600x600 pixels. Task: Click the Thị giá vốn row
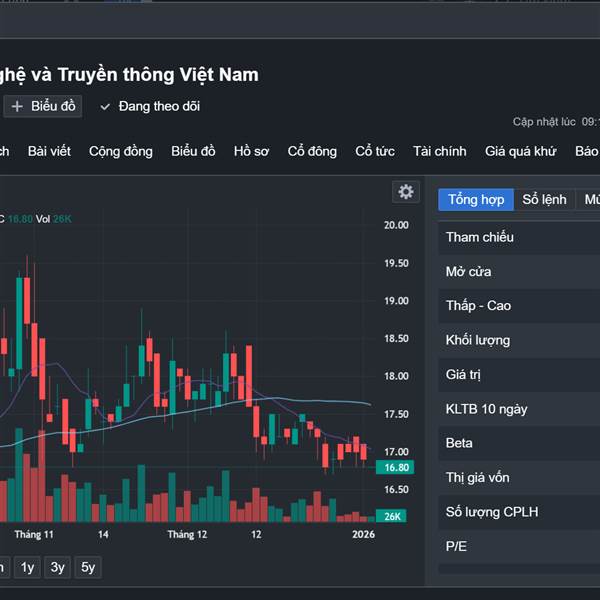click(x=519, y=478)
